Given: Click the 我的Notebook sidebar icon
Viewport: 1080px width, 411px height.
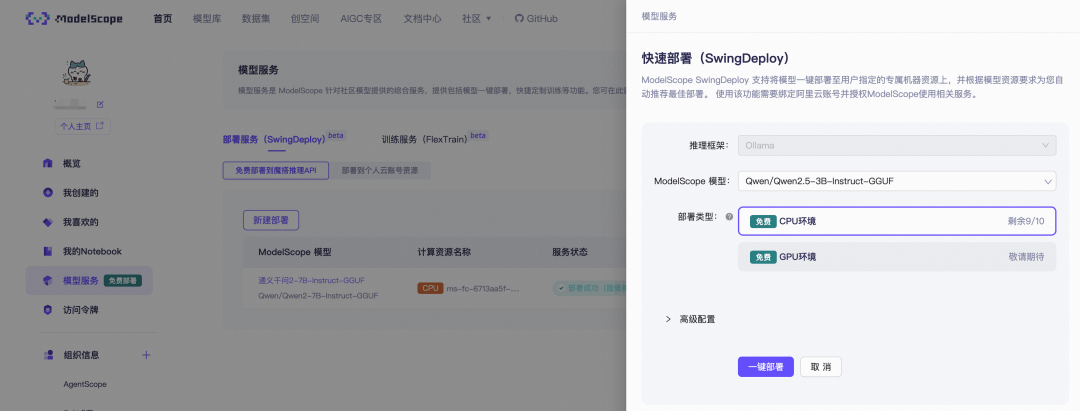Looking at the screenshot, I should pyautogui.click(x=48, y=251).
